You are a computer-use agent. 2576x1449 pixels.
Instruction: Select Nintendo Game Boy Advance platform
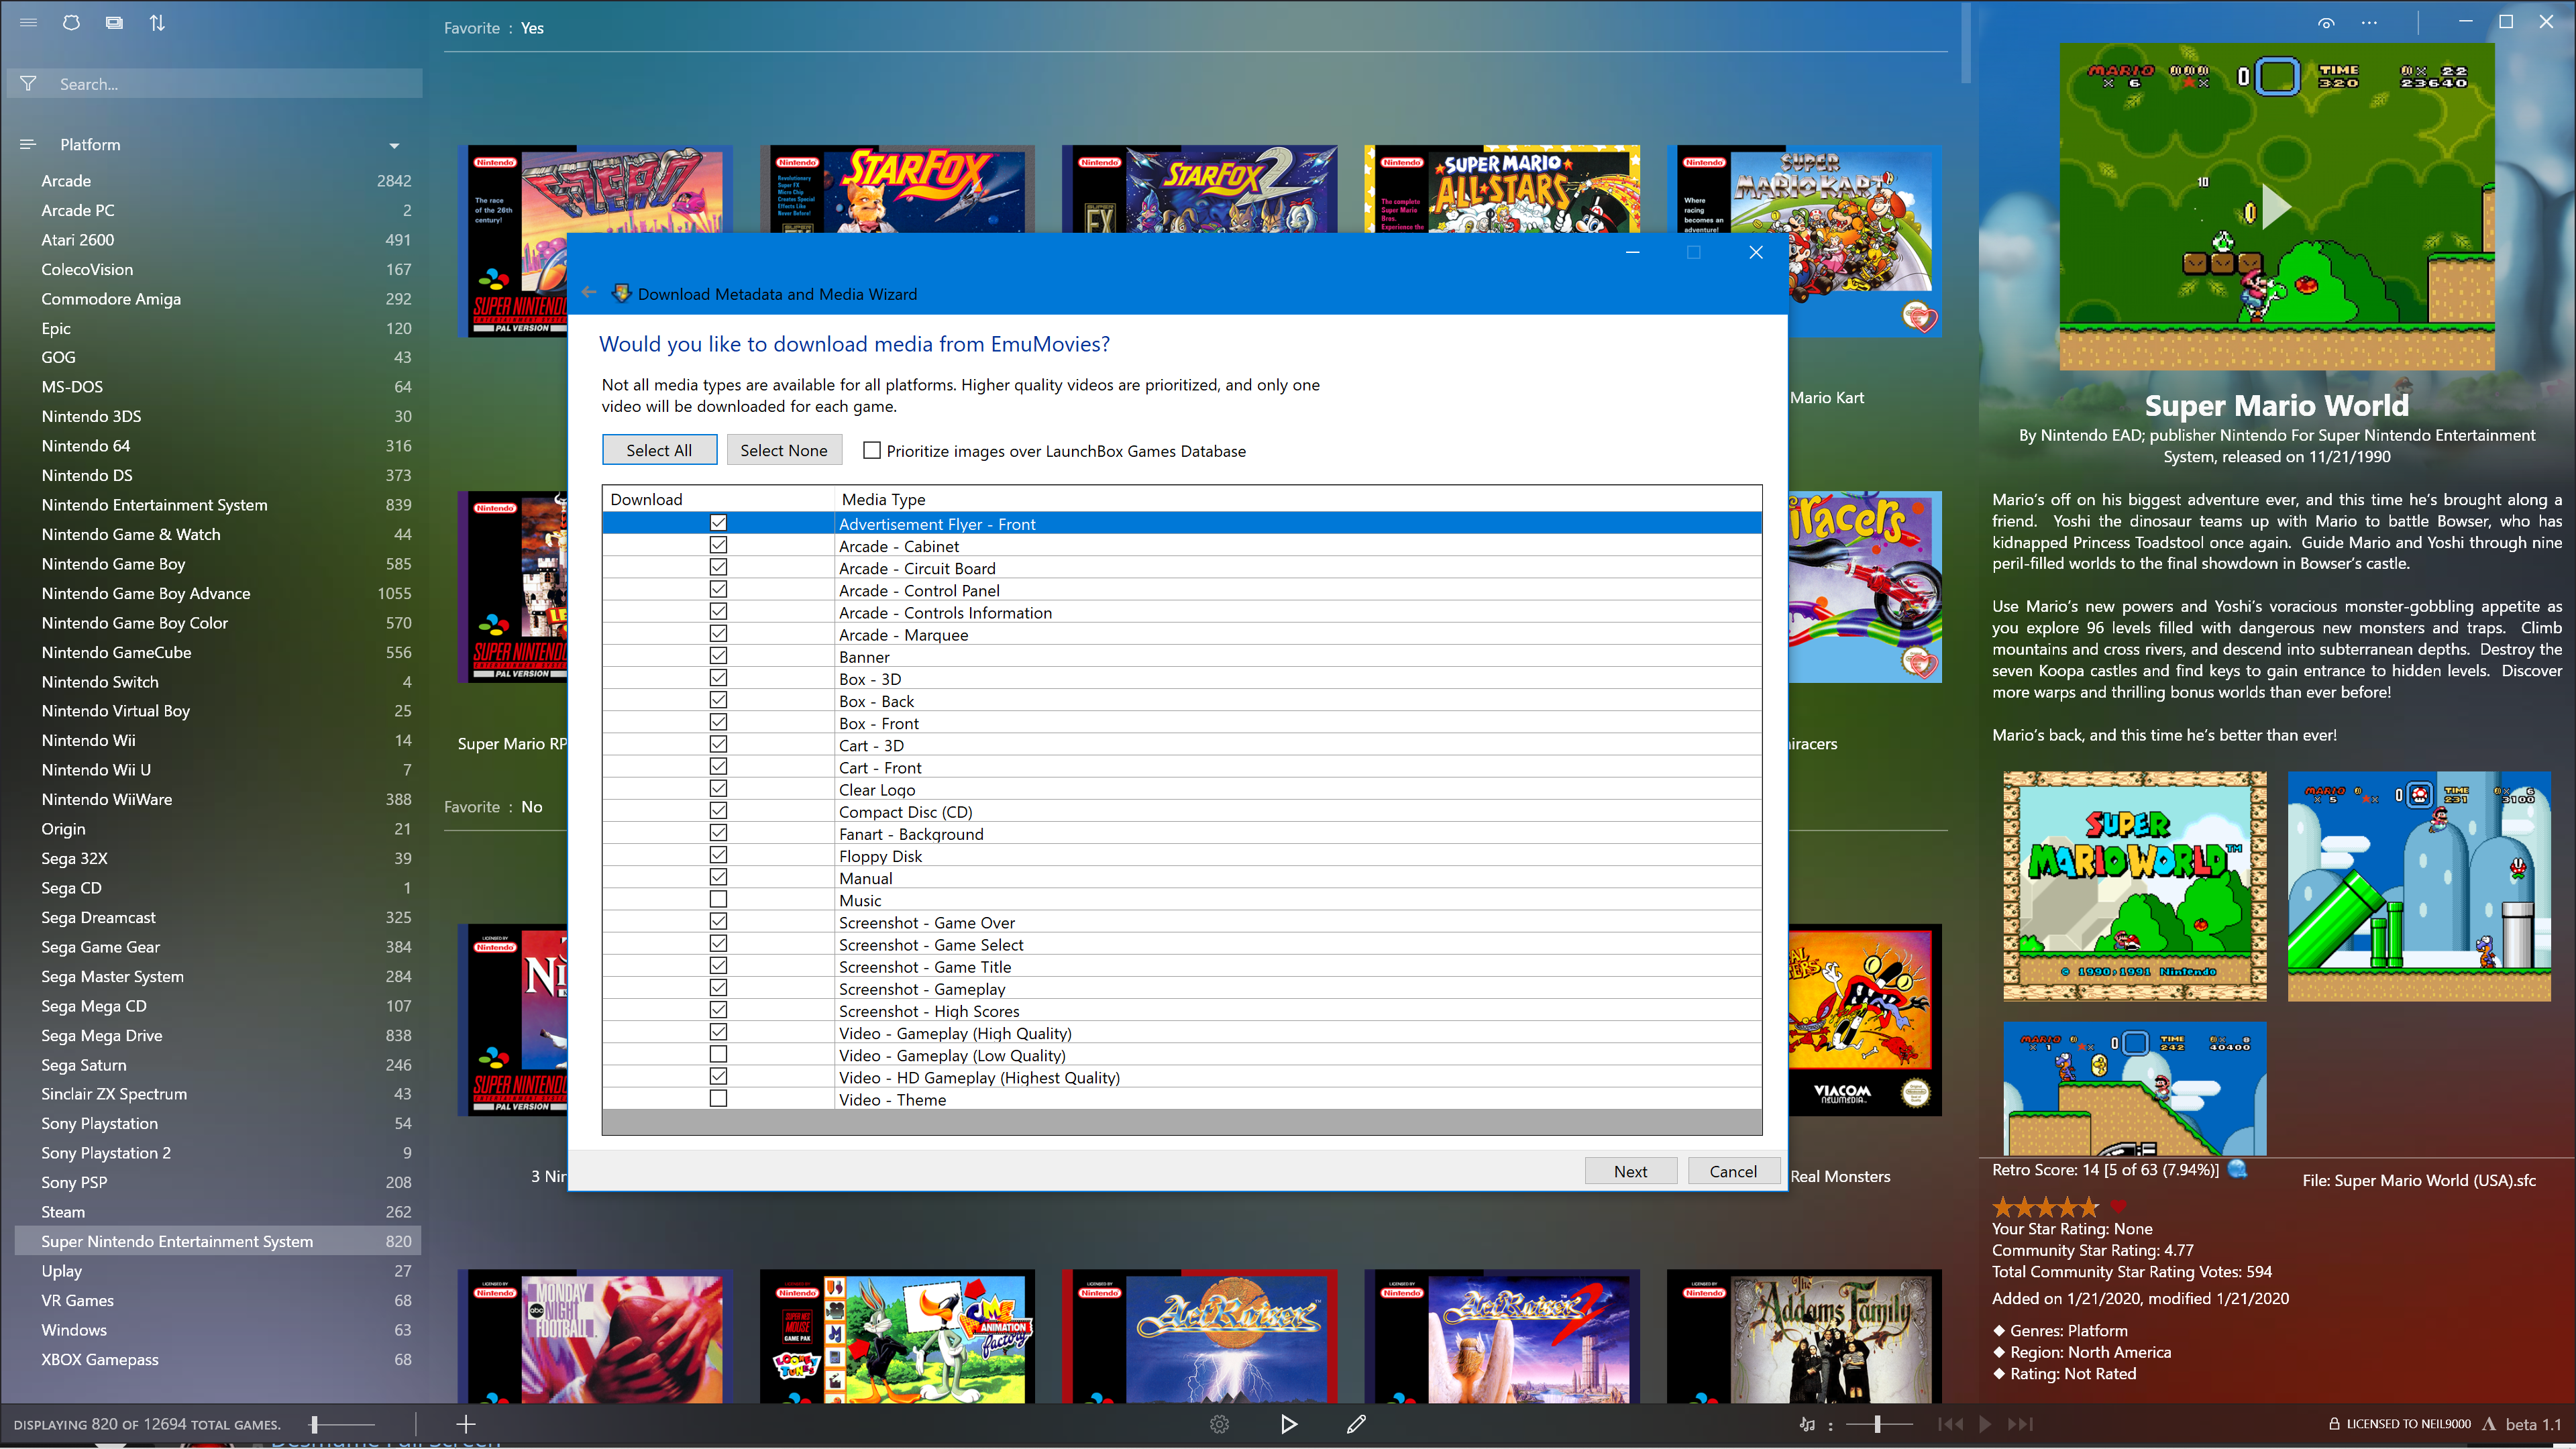(x=218, y=593)
